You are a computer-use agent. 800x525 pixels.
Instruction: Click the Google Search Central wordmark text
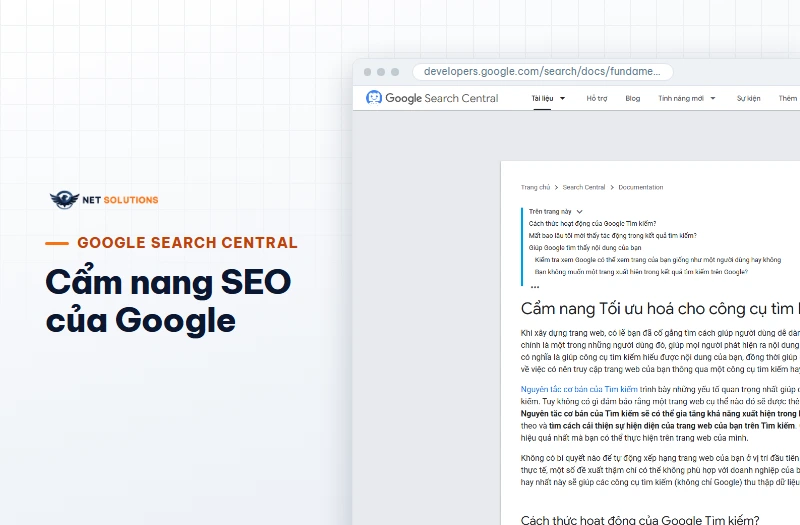pyautogui.click(x=442, y=98)
